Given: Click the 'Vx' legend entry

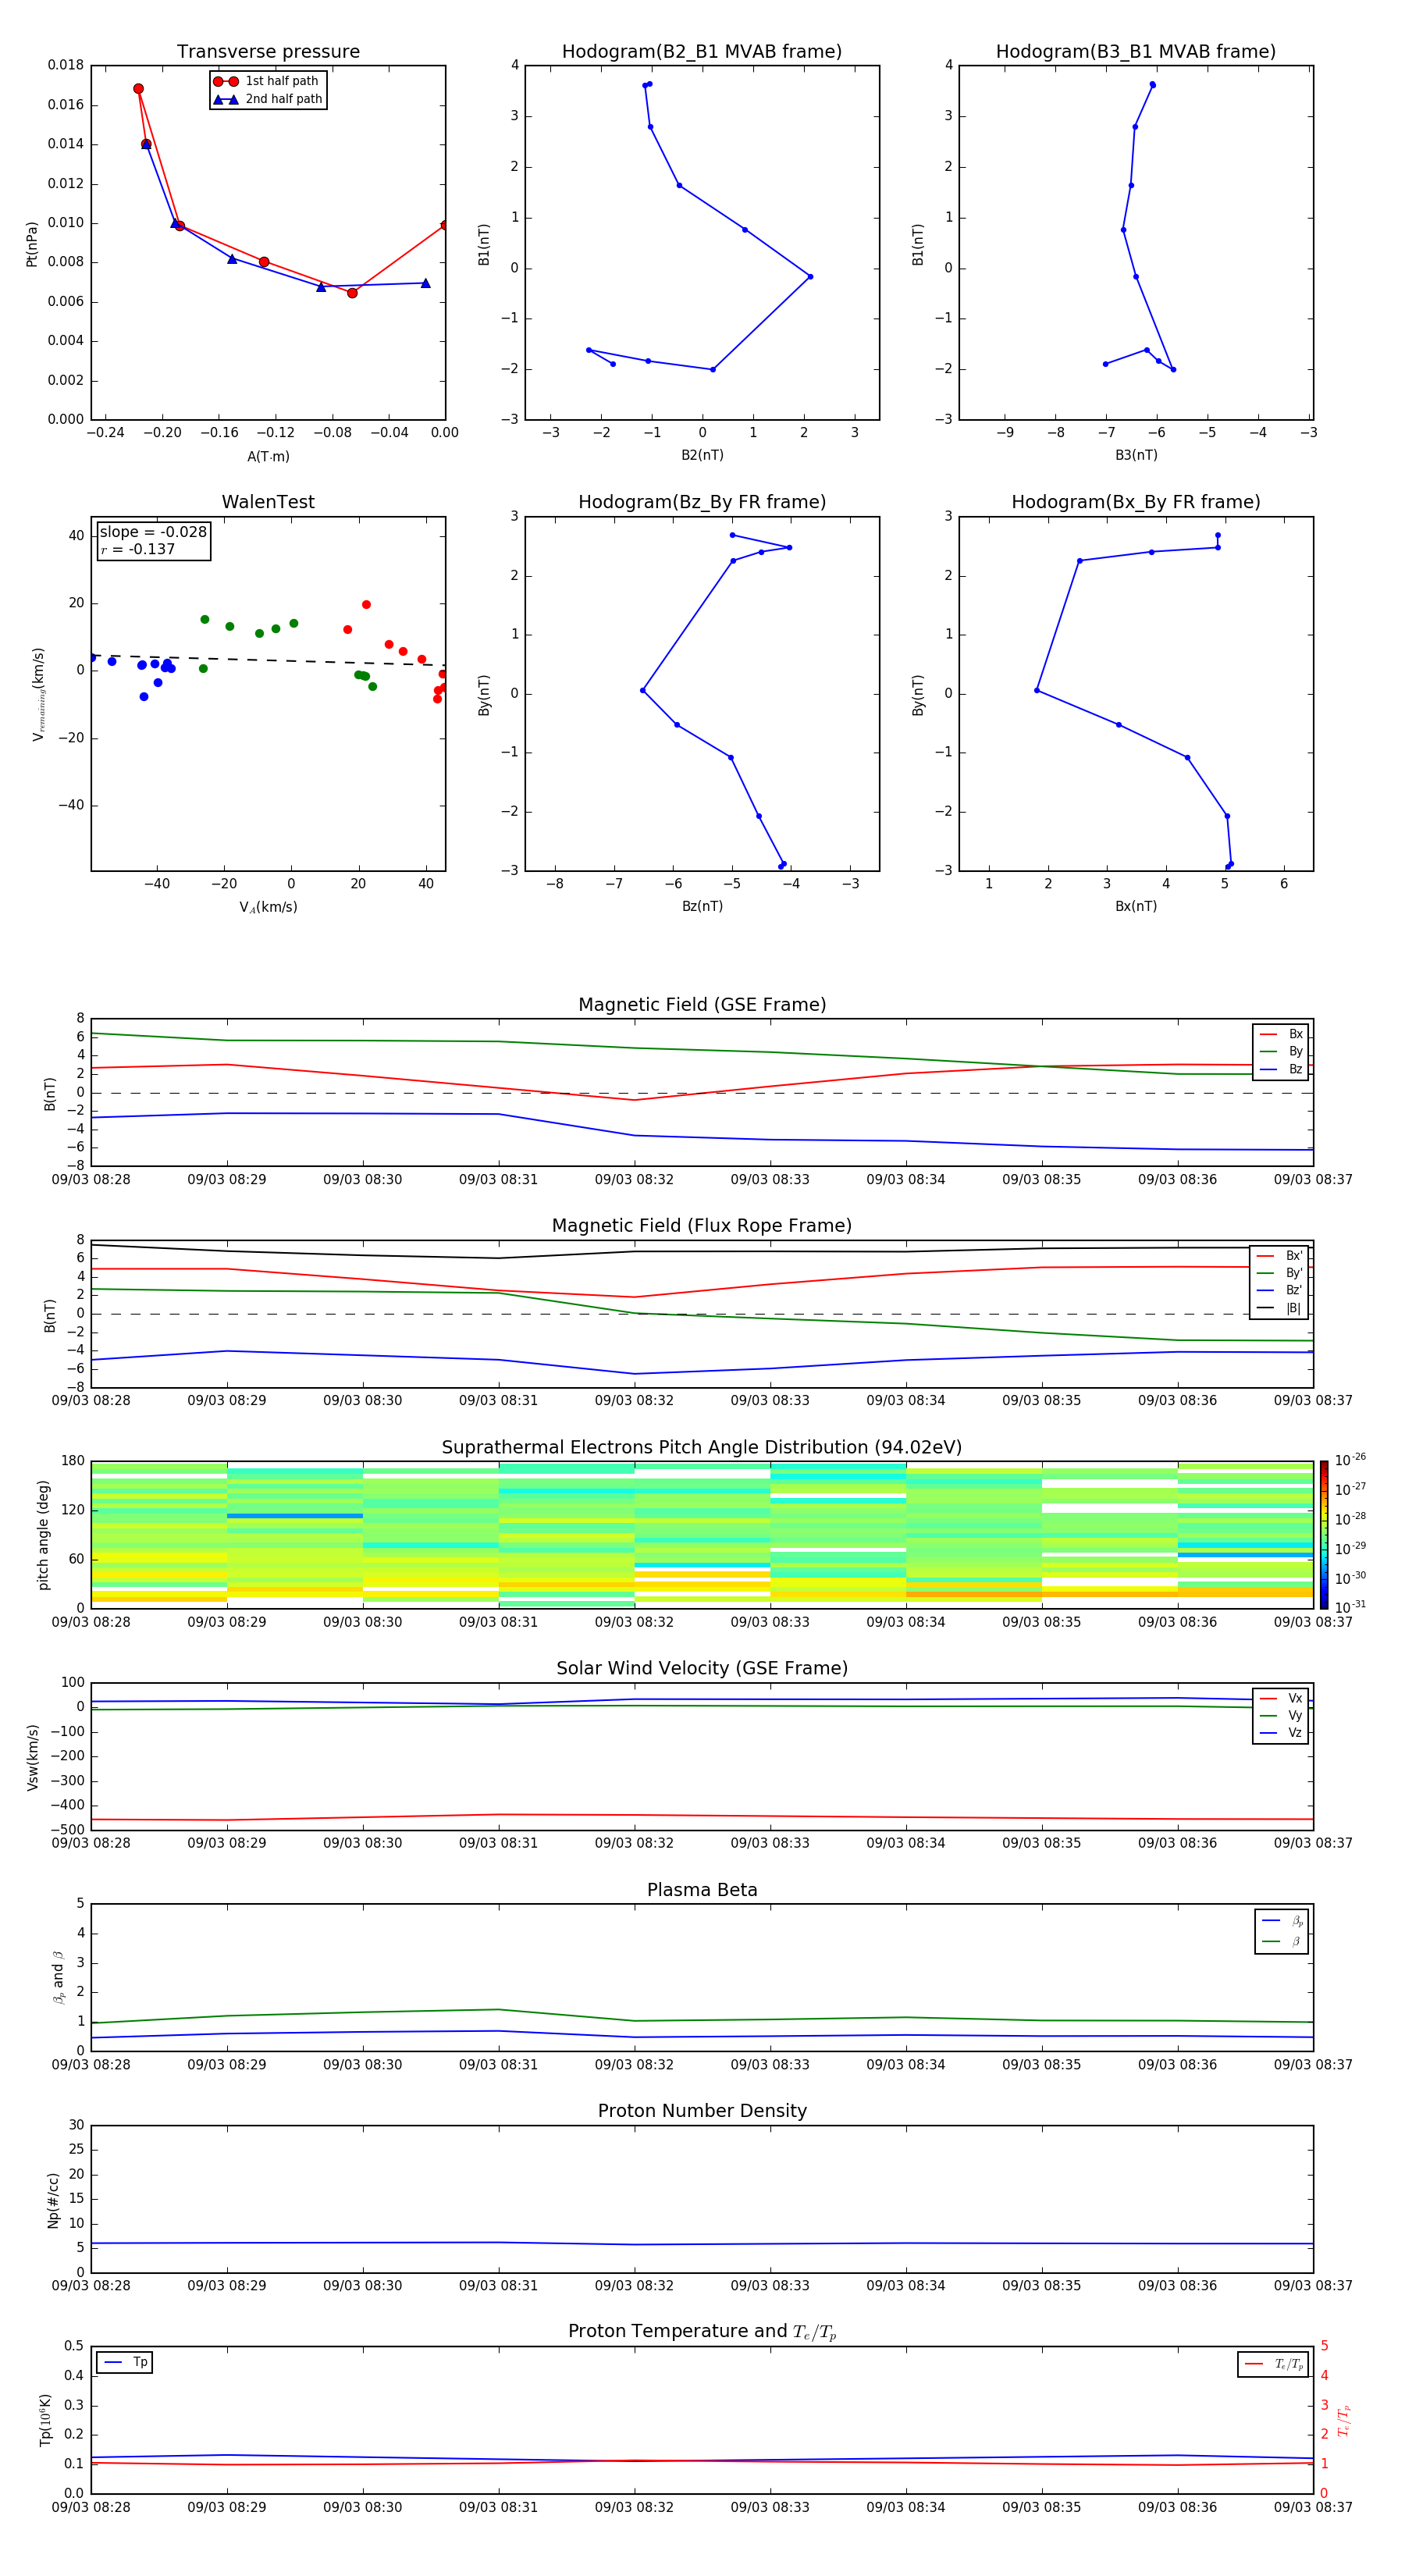Looking at the screenshot, I should 1281,1698.
